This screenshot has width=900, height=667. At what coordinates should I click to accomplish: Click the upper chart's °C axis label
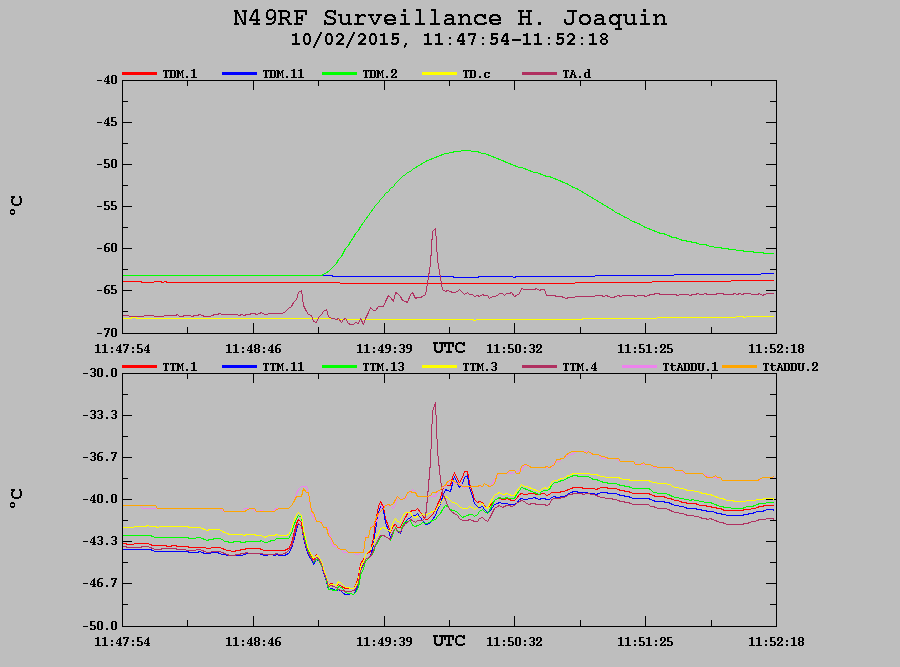click(17, 205)
